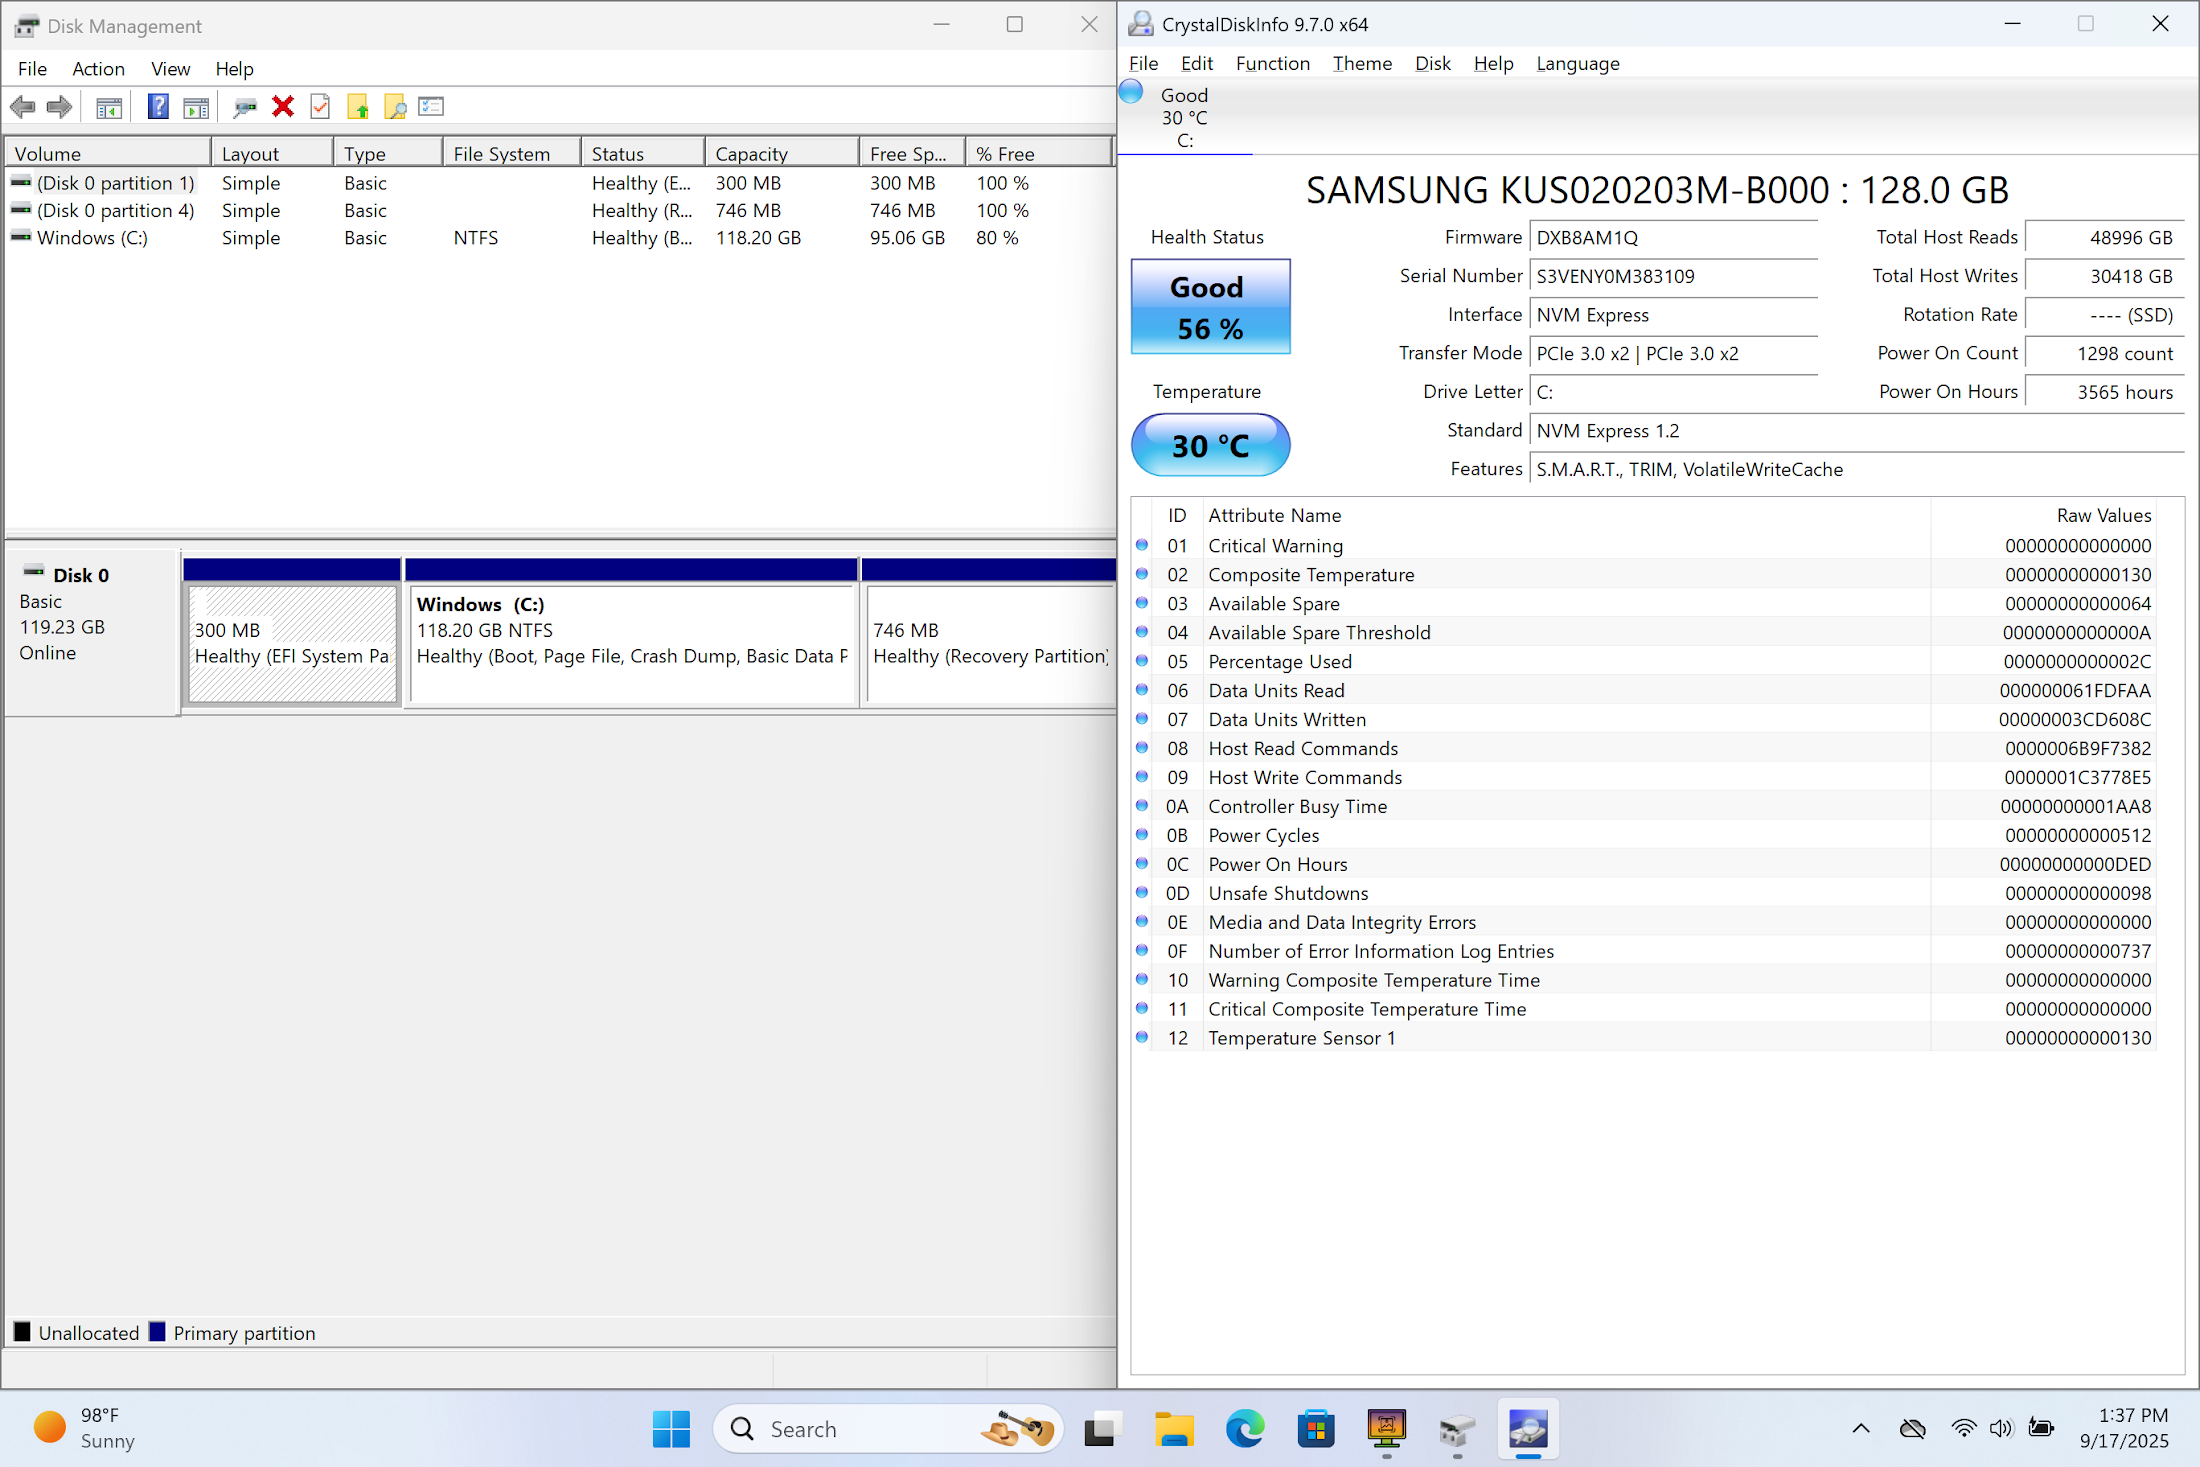
Task: Open the View menu in Disk Management
Action: click(170, 68)
